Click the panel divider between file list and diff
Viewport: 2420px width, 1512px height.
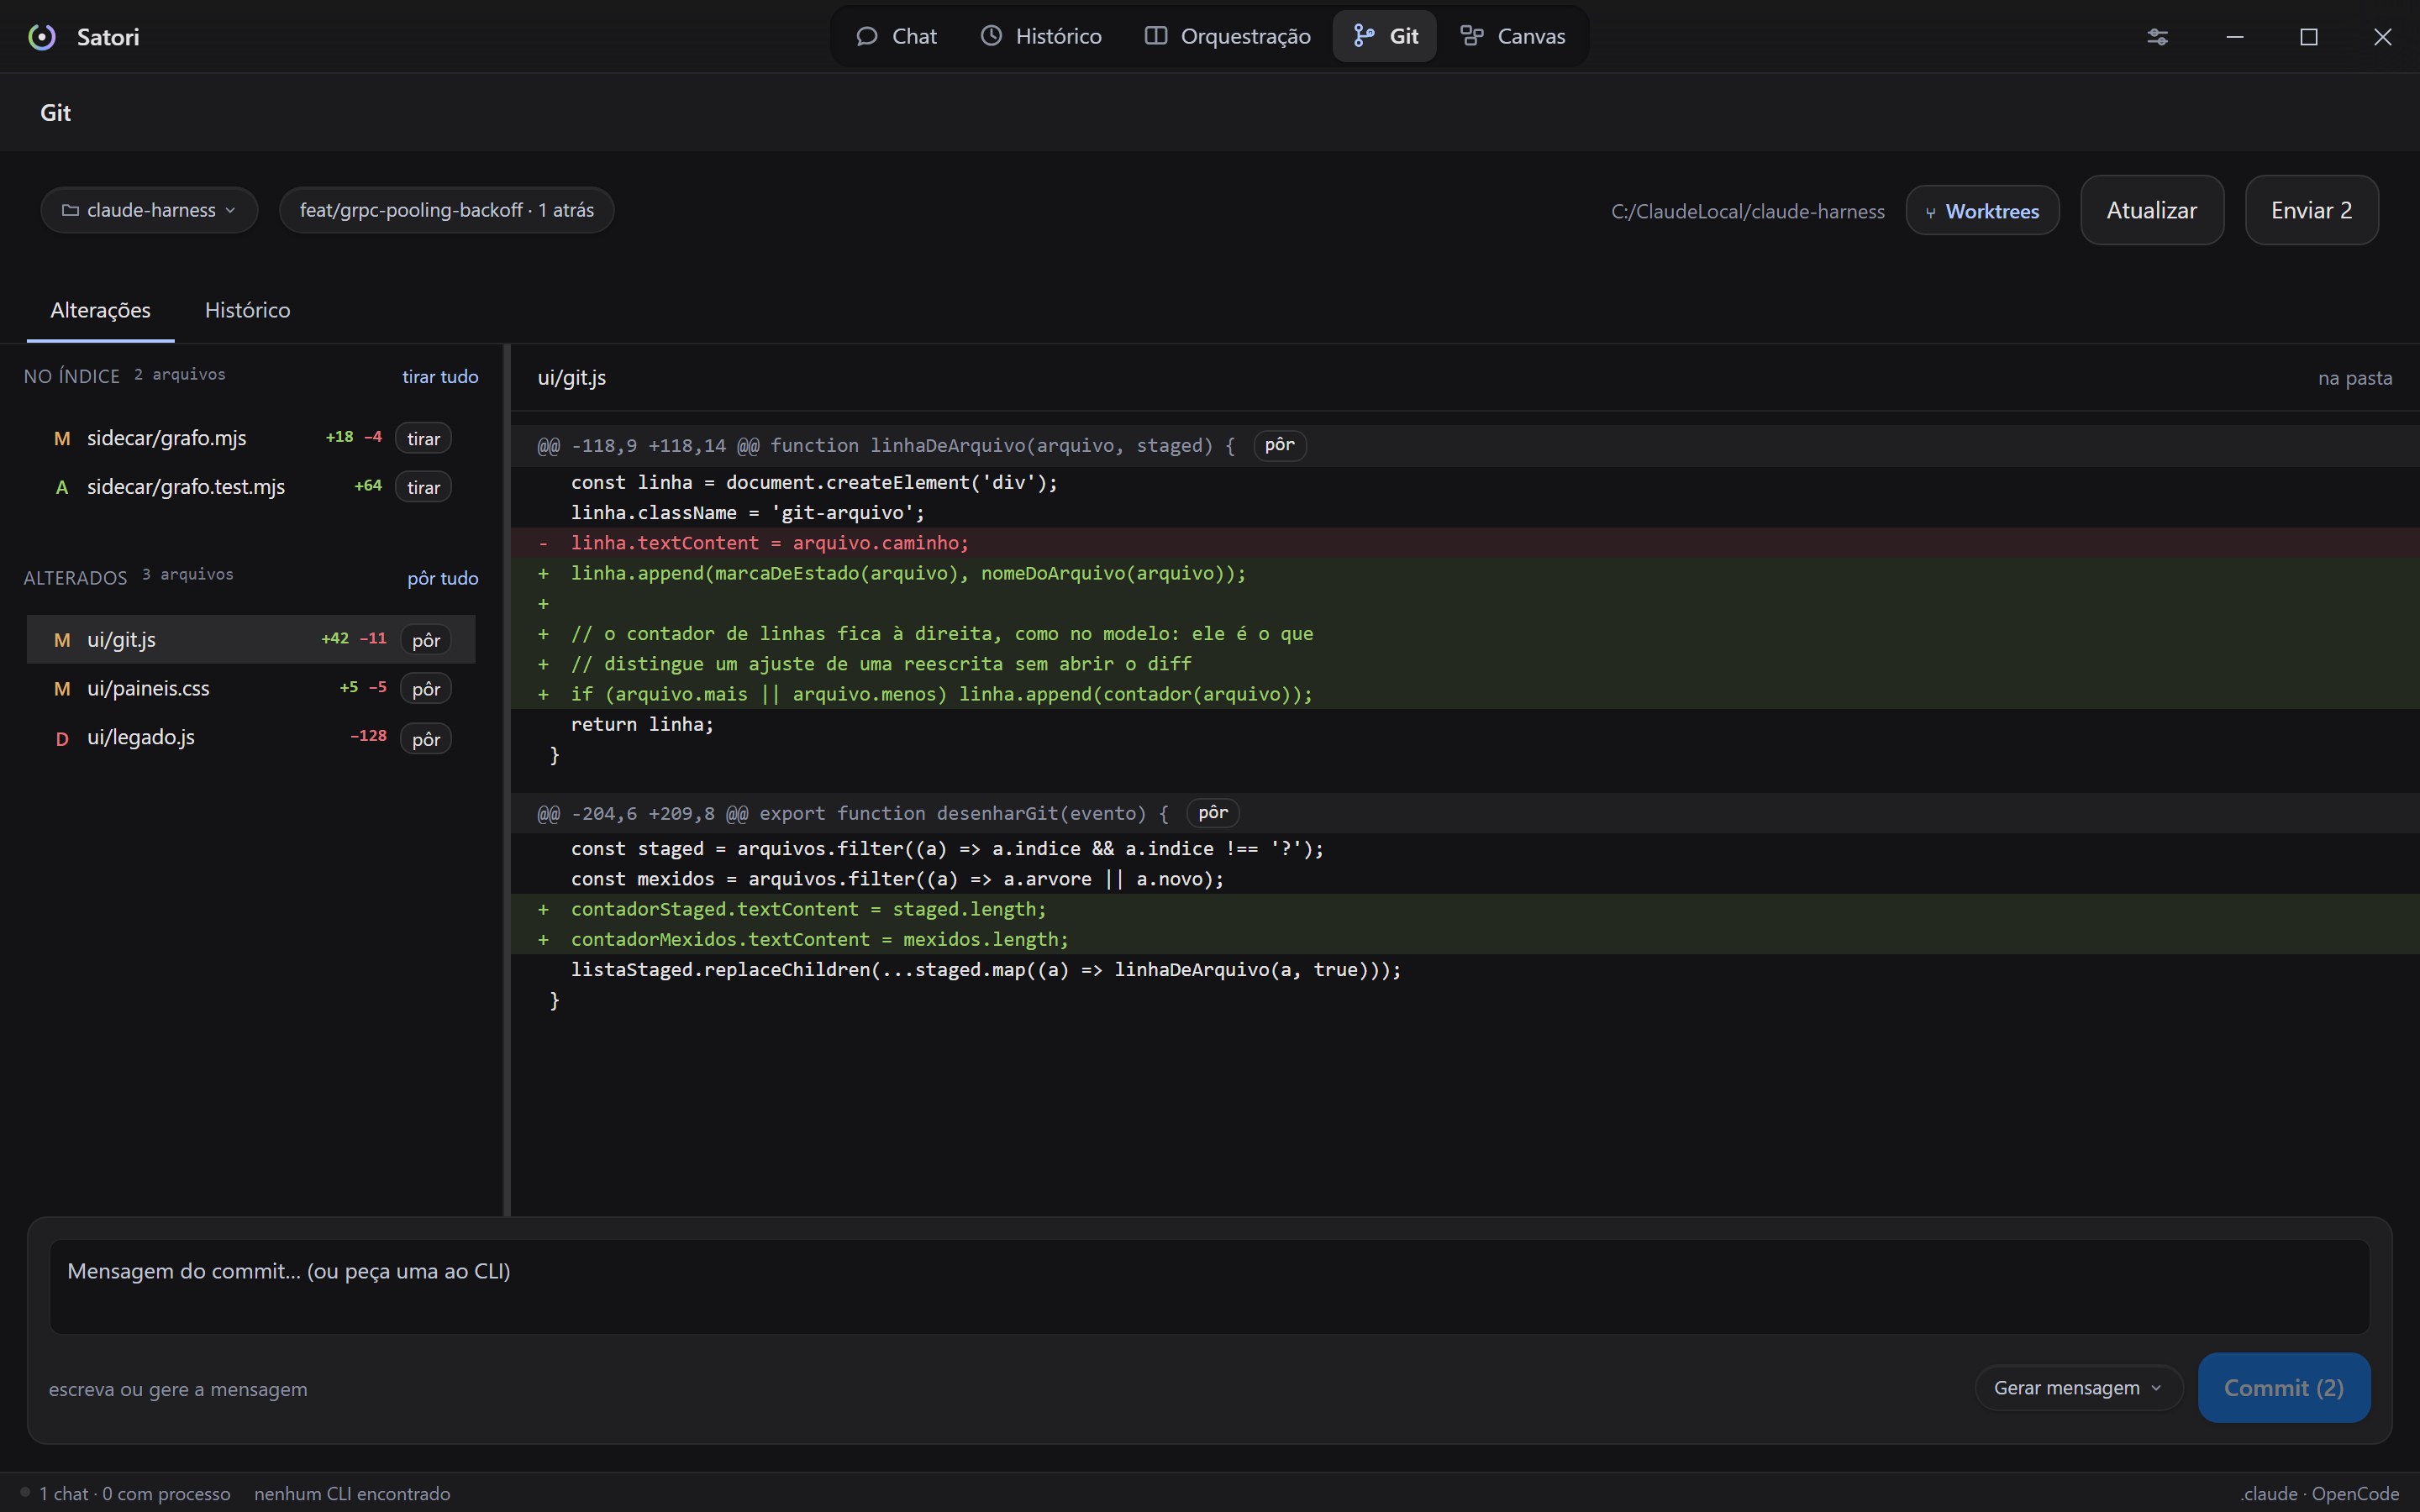click(x=507, y=780)
